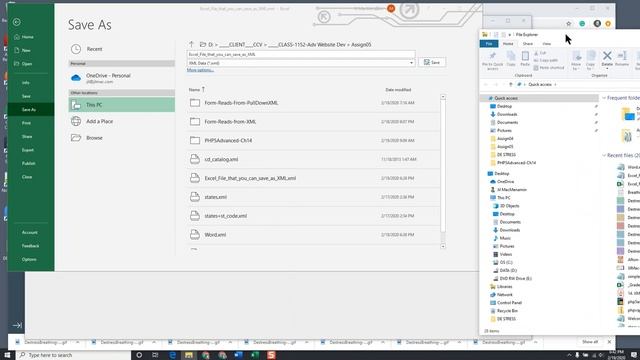Select This PC save location
Image resolution: width=640 pixels, height=360 pixels.
(x=122, y=105)
